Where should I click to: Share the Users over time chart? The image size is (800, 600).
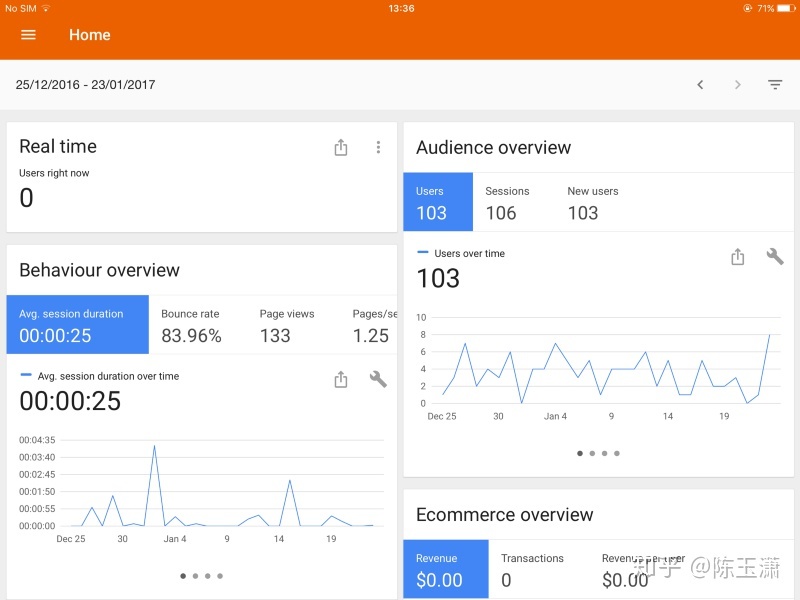tap(738, 257)
